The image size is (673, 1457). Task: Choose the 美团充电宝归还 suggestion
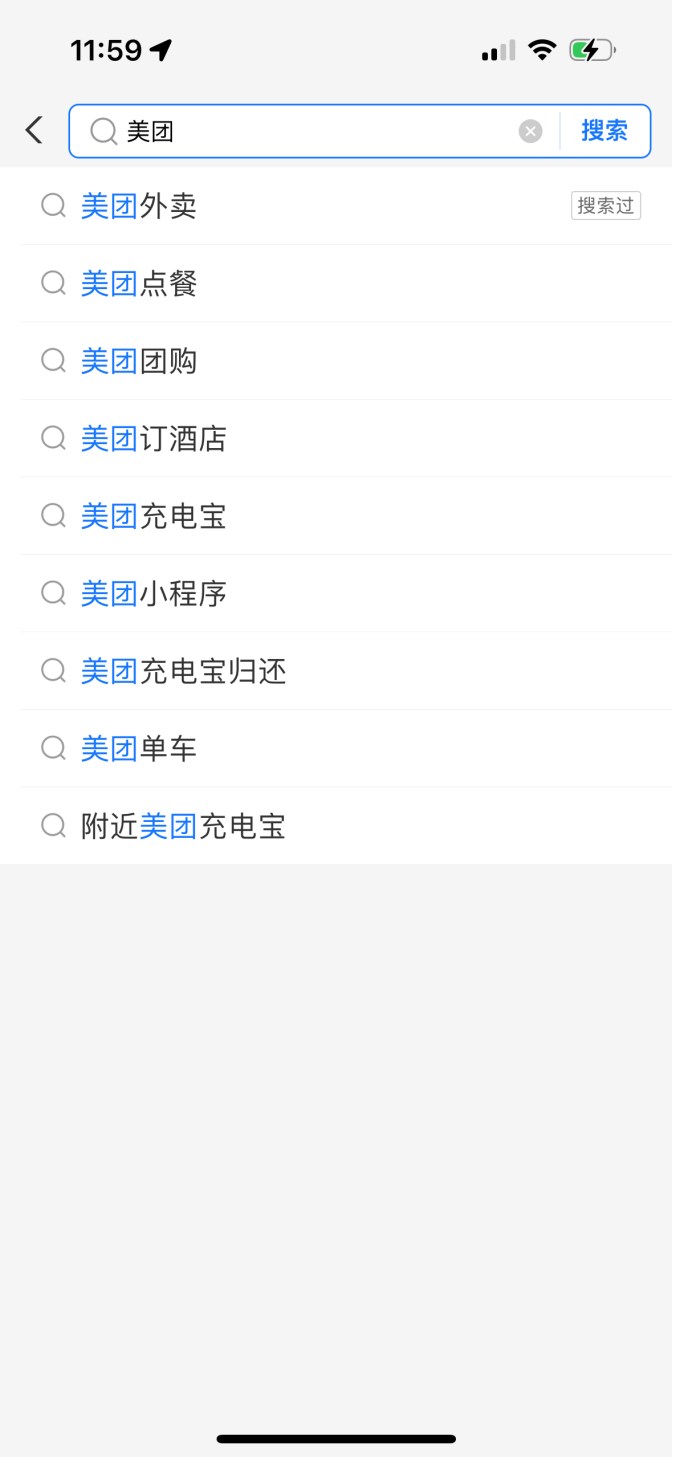click(184, 671)
